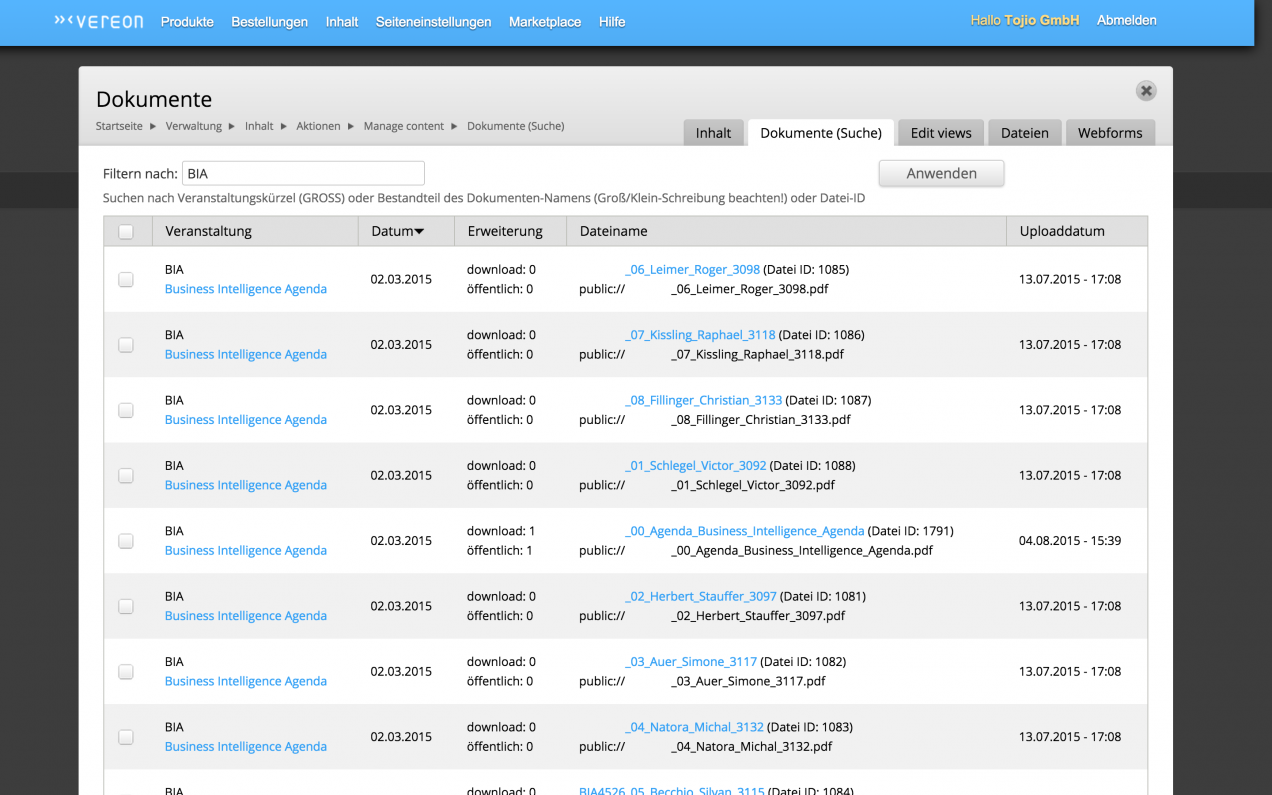Open the Seiteneinstellungen menu
The width and height of the screenshot is (1272, 795).
[433, 22]
